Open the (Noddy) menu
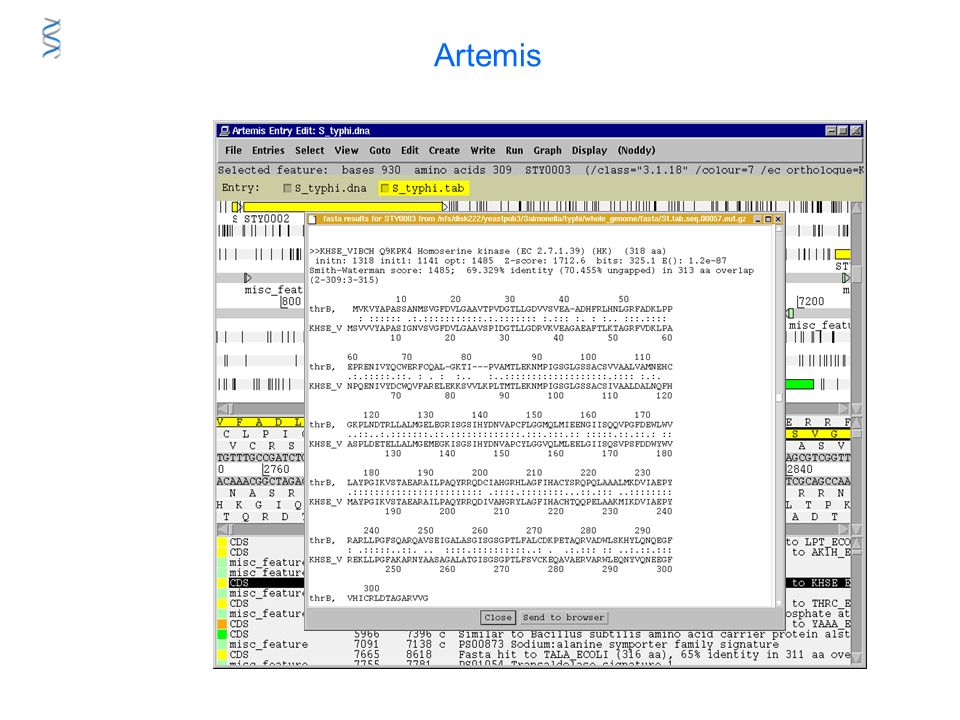Image resolution: width=960 pixels, height=720 pixels. 636,150
